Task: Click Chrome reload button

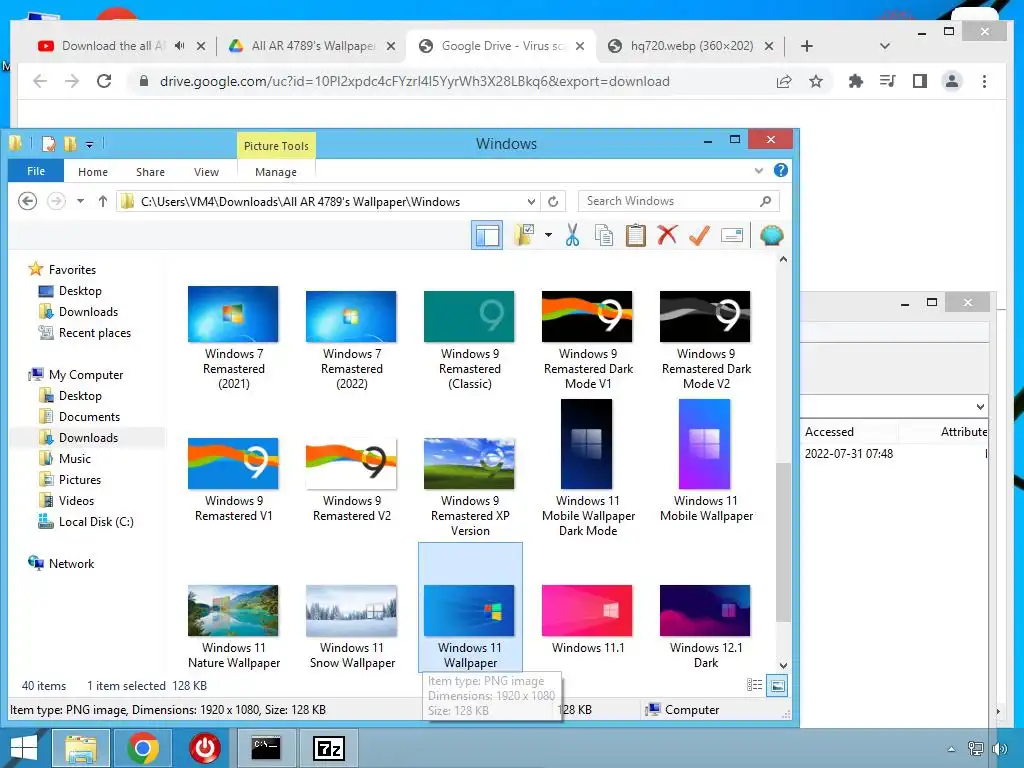Action: [104, 81]
